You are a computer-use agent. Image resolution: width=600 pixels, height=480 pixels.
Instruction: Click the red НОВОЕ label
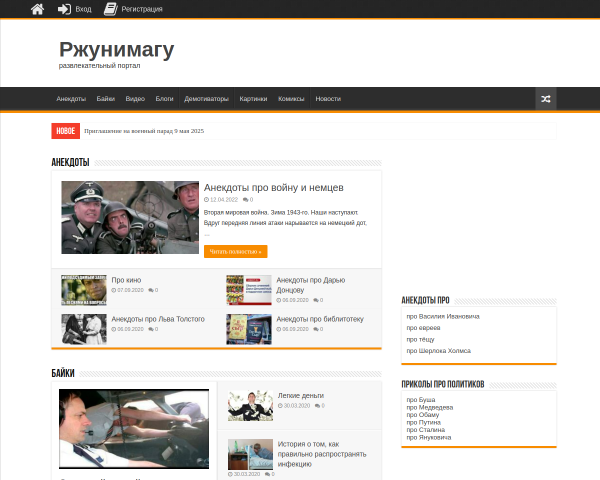point(65,131)
